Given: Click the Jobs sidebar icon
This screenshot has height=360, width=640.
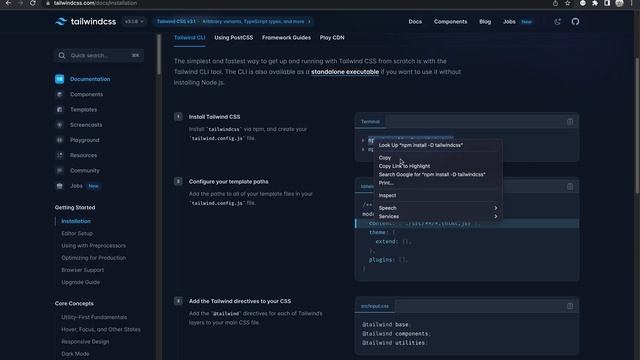Looking at the screenshot, I should click(x=60, y=186).
